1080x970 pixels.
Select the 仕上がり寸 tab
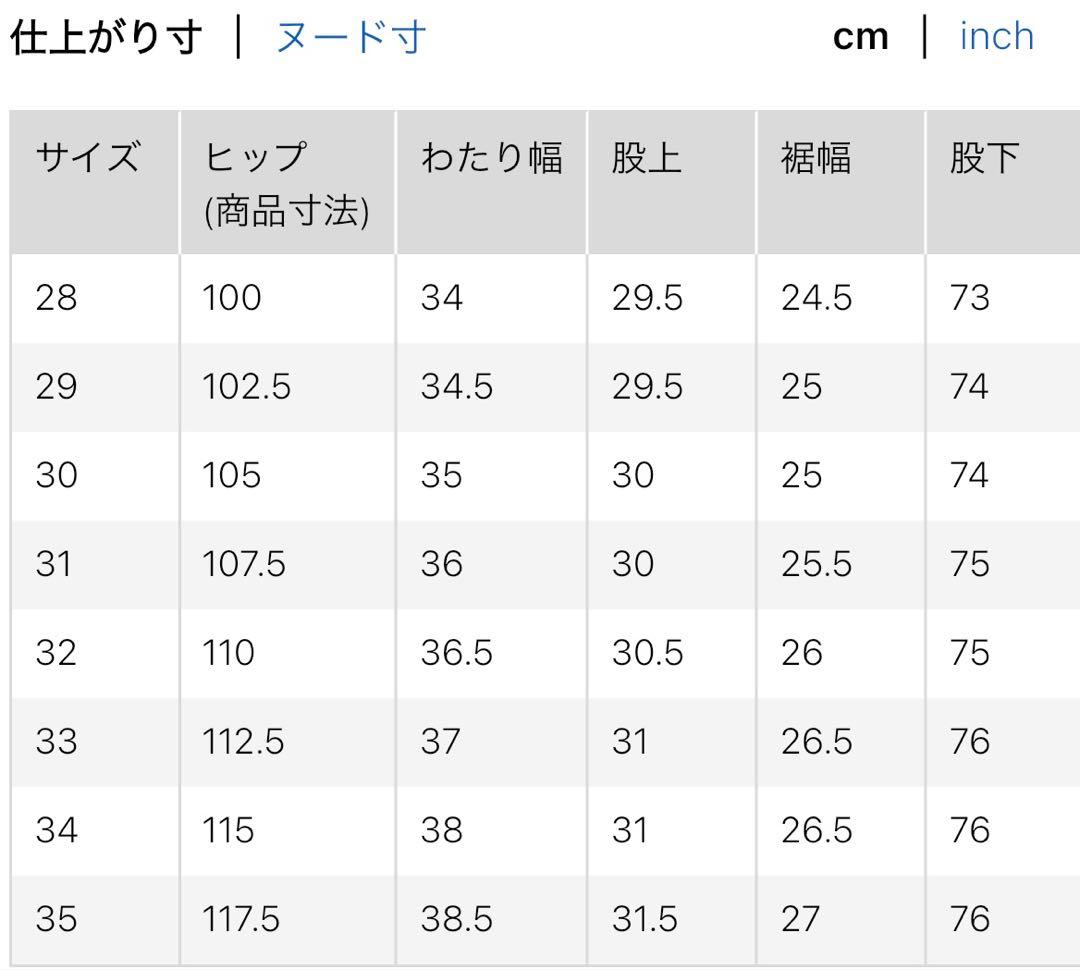pos(106,37)
